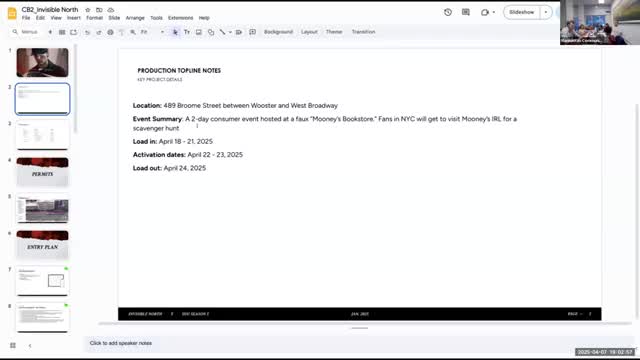Expand the Slideshow options arrow
Image resolution: width=640 pixels, height=360 pixels.
(546, 12)
